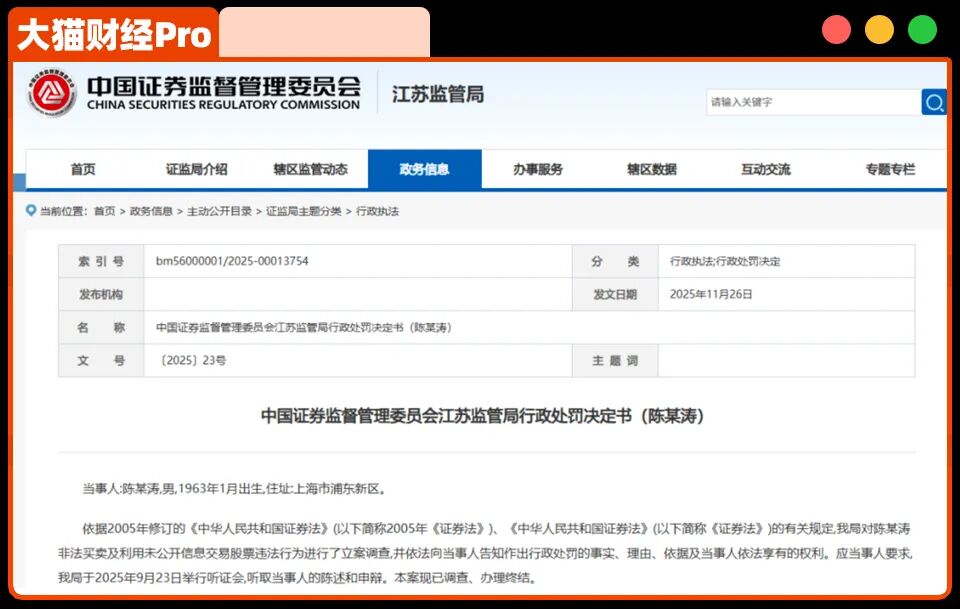Viewport: 960px width, 609px height.
Task: Click the CSRC red emblem logo
Action: point(52,94)
